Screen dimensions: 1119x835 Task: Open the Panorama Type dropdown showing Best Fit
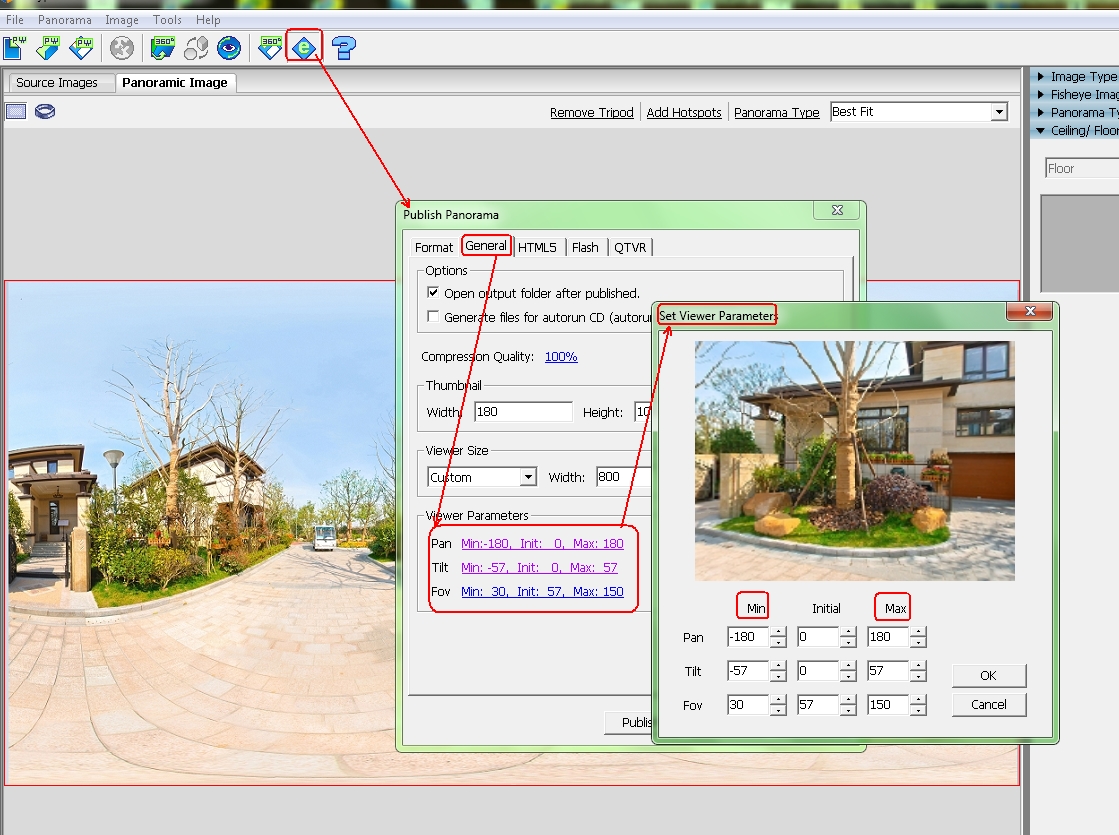[998, 112]
